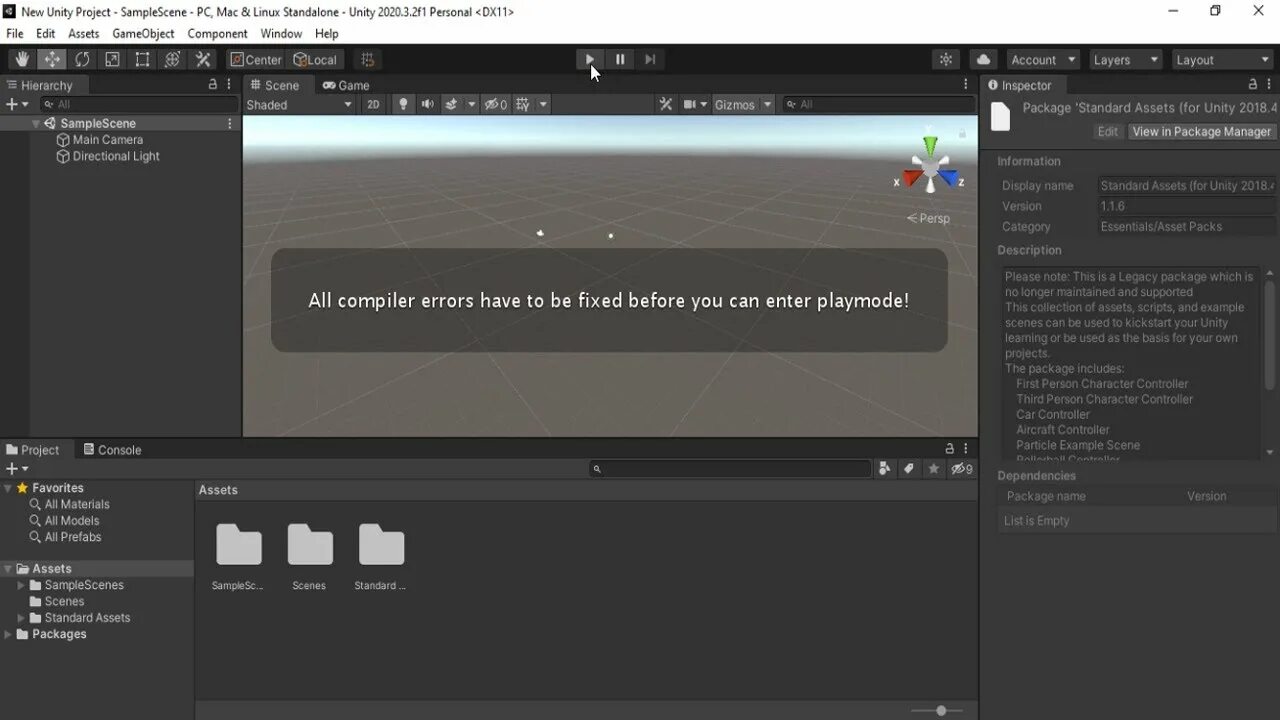Search by label in Project panel
This screenshot has height=720, width=1280.
point(908,469)
